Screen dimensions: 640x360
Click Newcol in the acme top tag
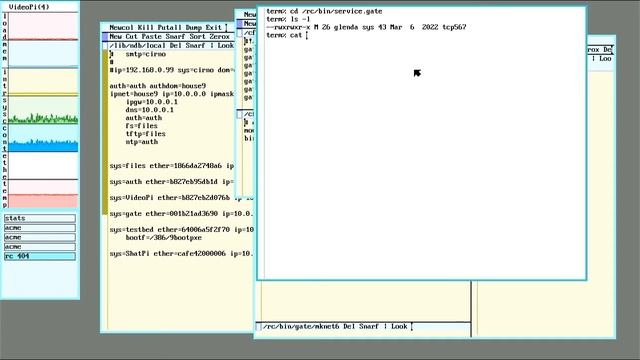pos(121,27)
